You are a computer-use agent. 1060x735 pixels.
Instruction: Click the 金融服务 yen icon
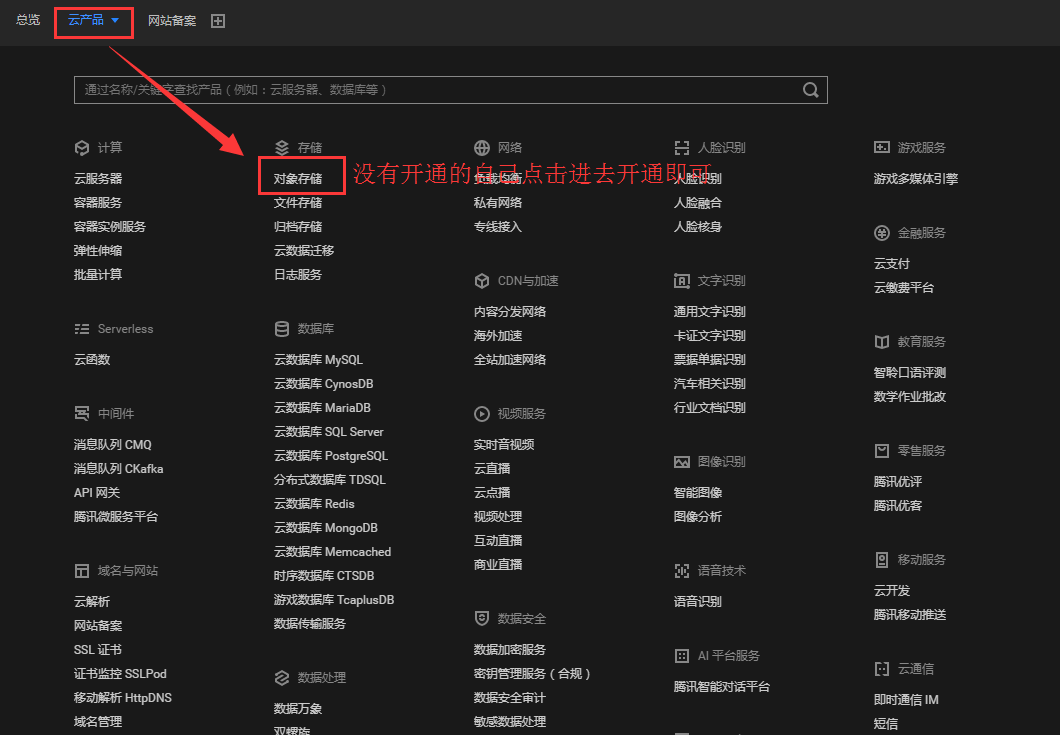tap(882, 233)
